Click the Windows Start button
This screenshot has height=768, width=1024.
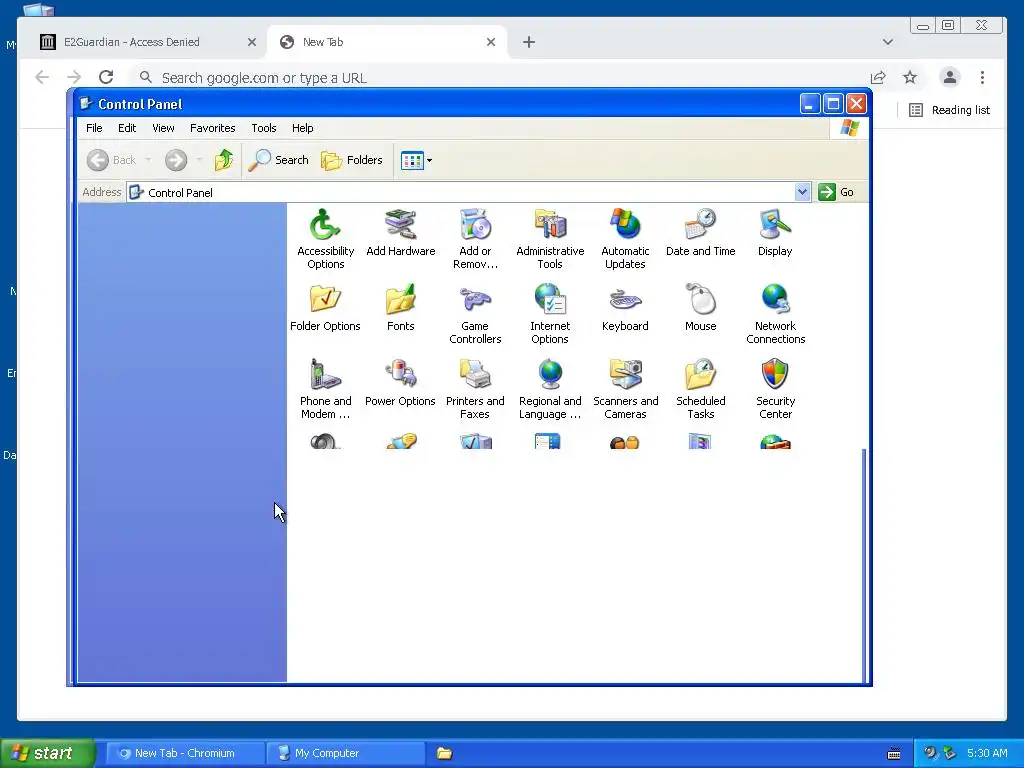[x=47, y=753]
